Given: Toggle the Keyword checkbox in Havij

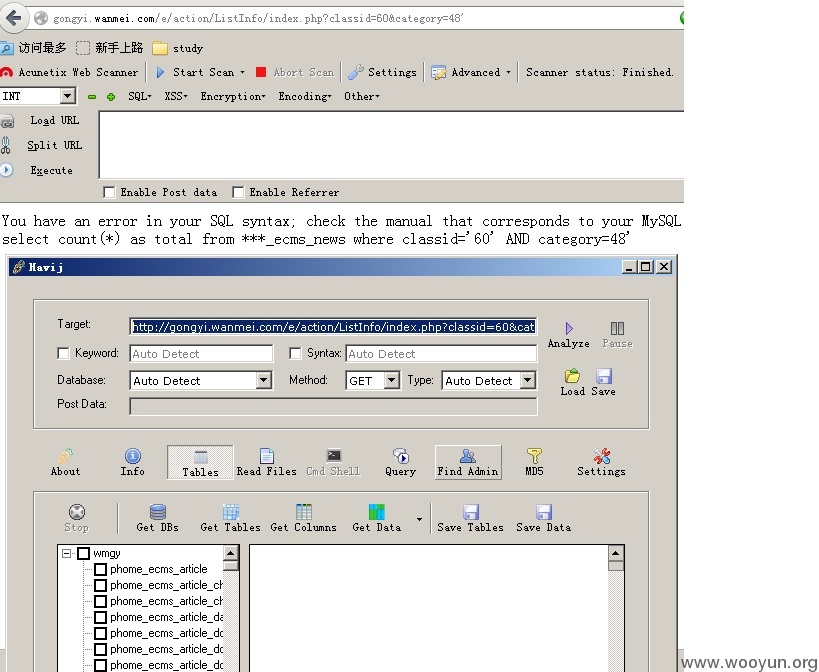Looking at the screenshot, I should 63,353.
